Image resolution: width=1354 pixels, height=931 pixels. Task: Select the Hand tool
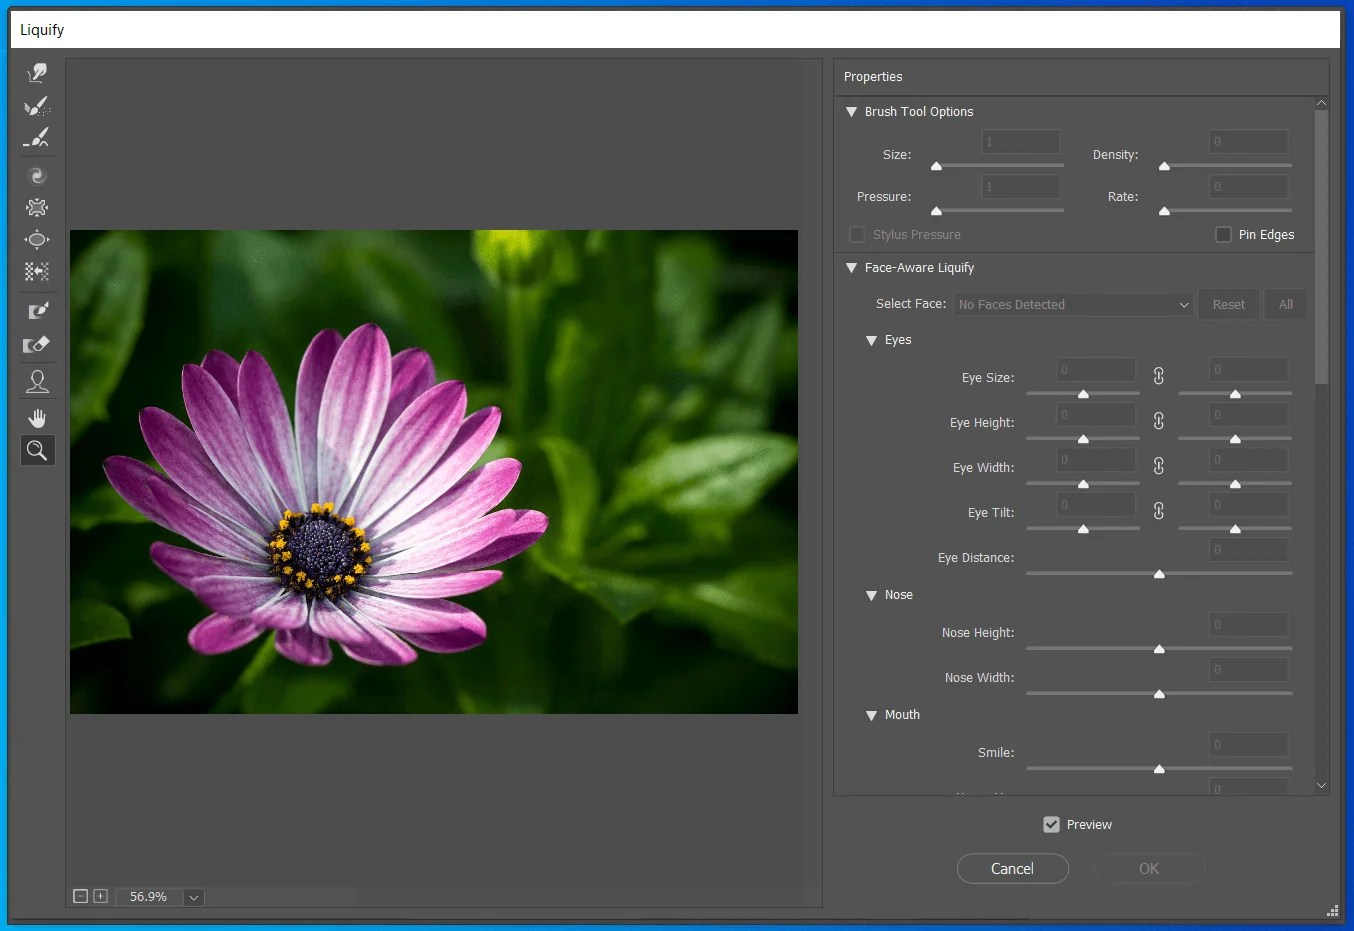click(x=37, y=417)
